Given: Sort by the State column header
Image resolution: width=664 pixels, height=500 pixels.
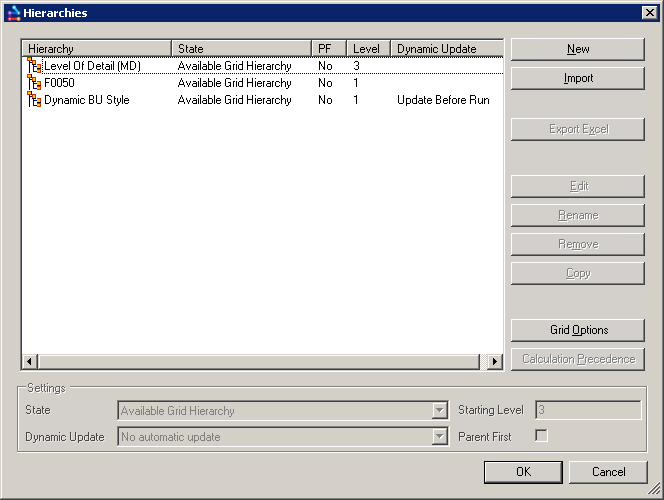Looking at the screenshot, I should (242, 49).
